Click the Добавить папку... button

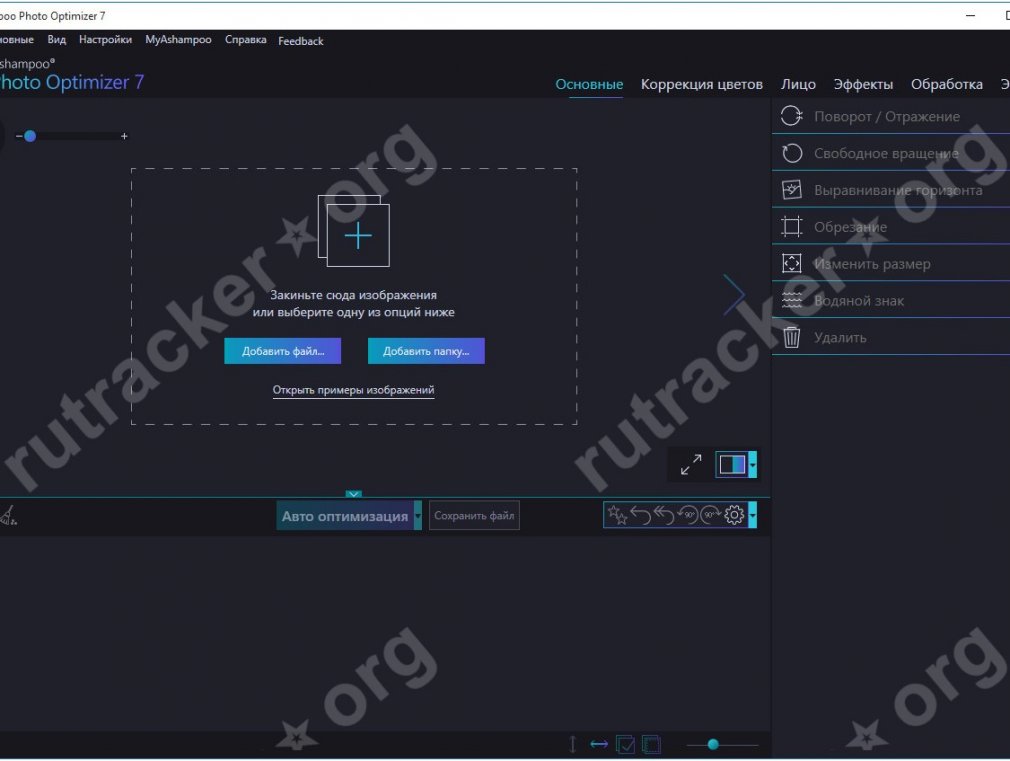click(426, 351)
